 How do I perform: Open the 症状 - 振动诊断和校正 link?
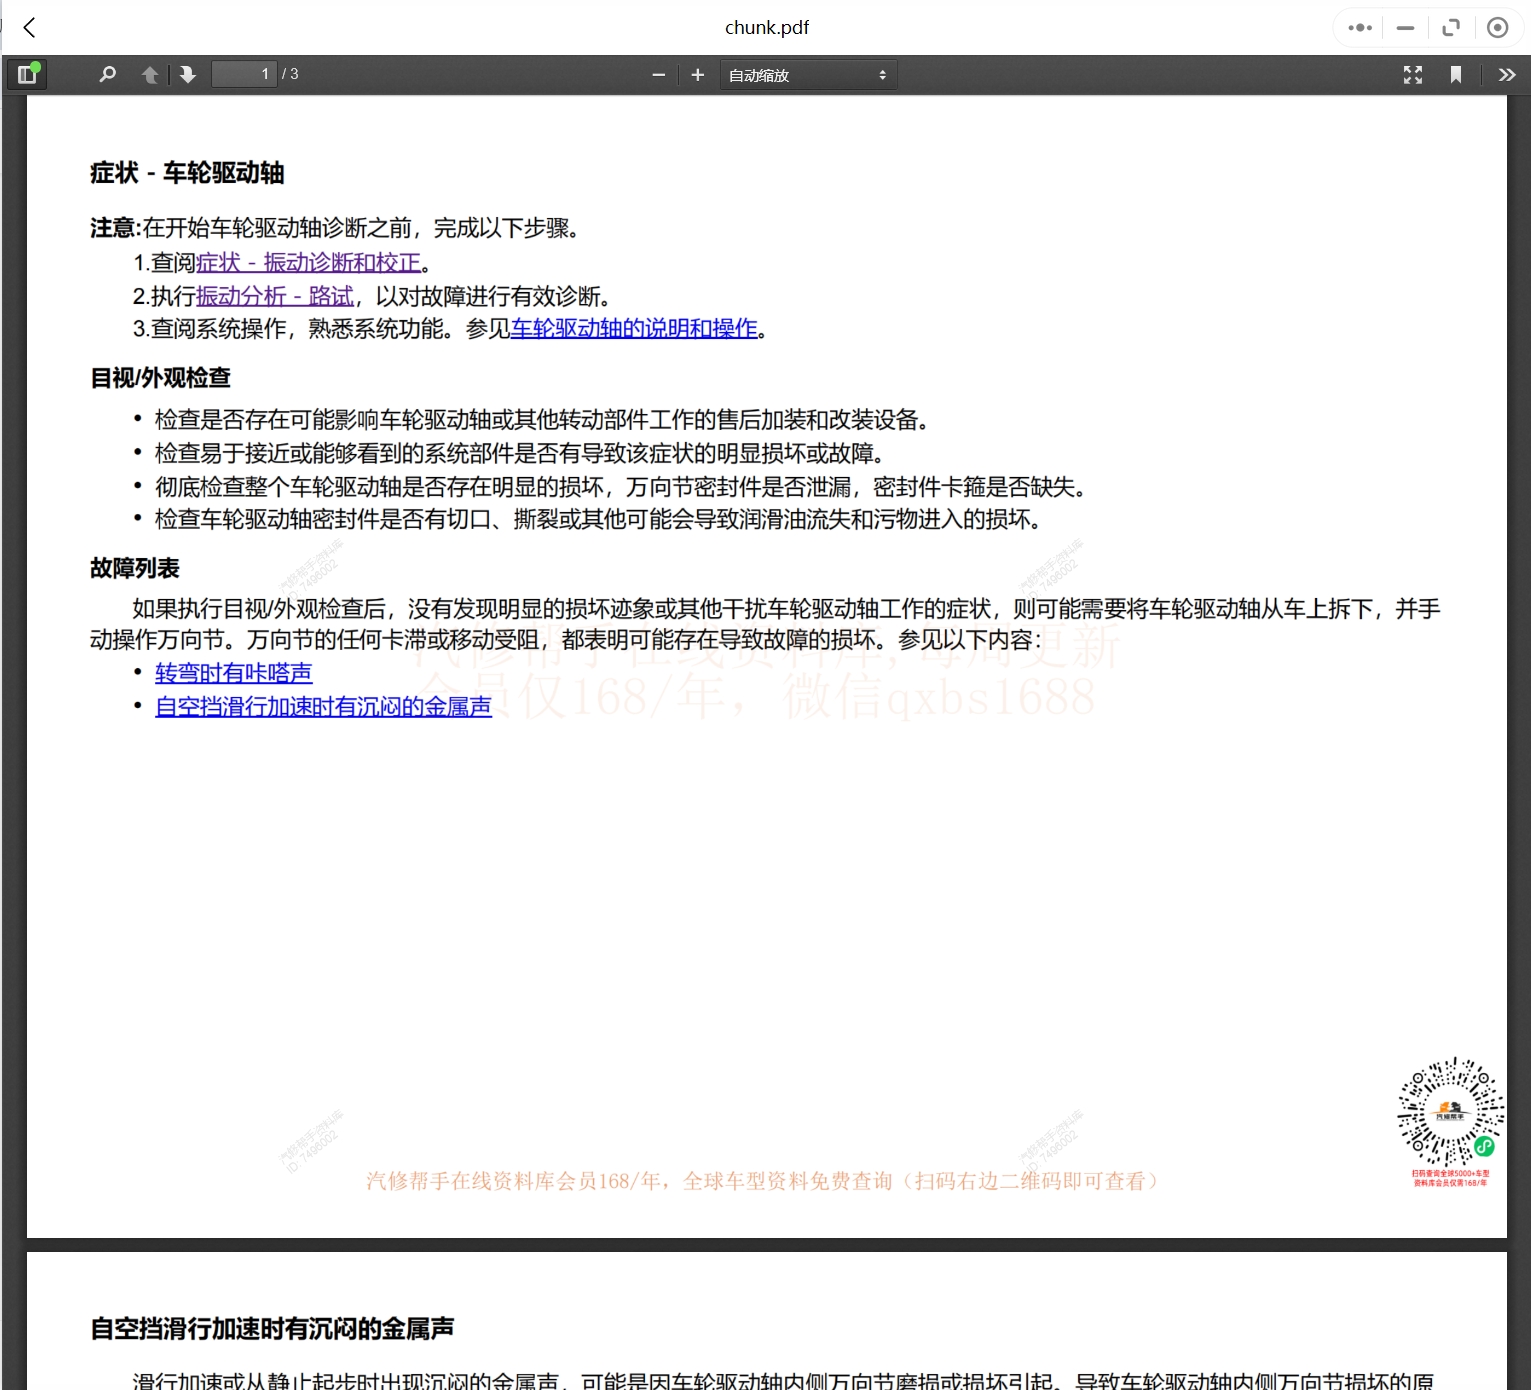click(x=308, y=262)
